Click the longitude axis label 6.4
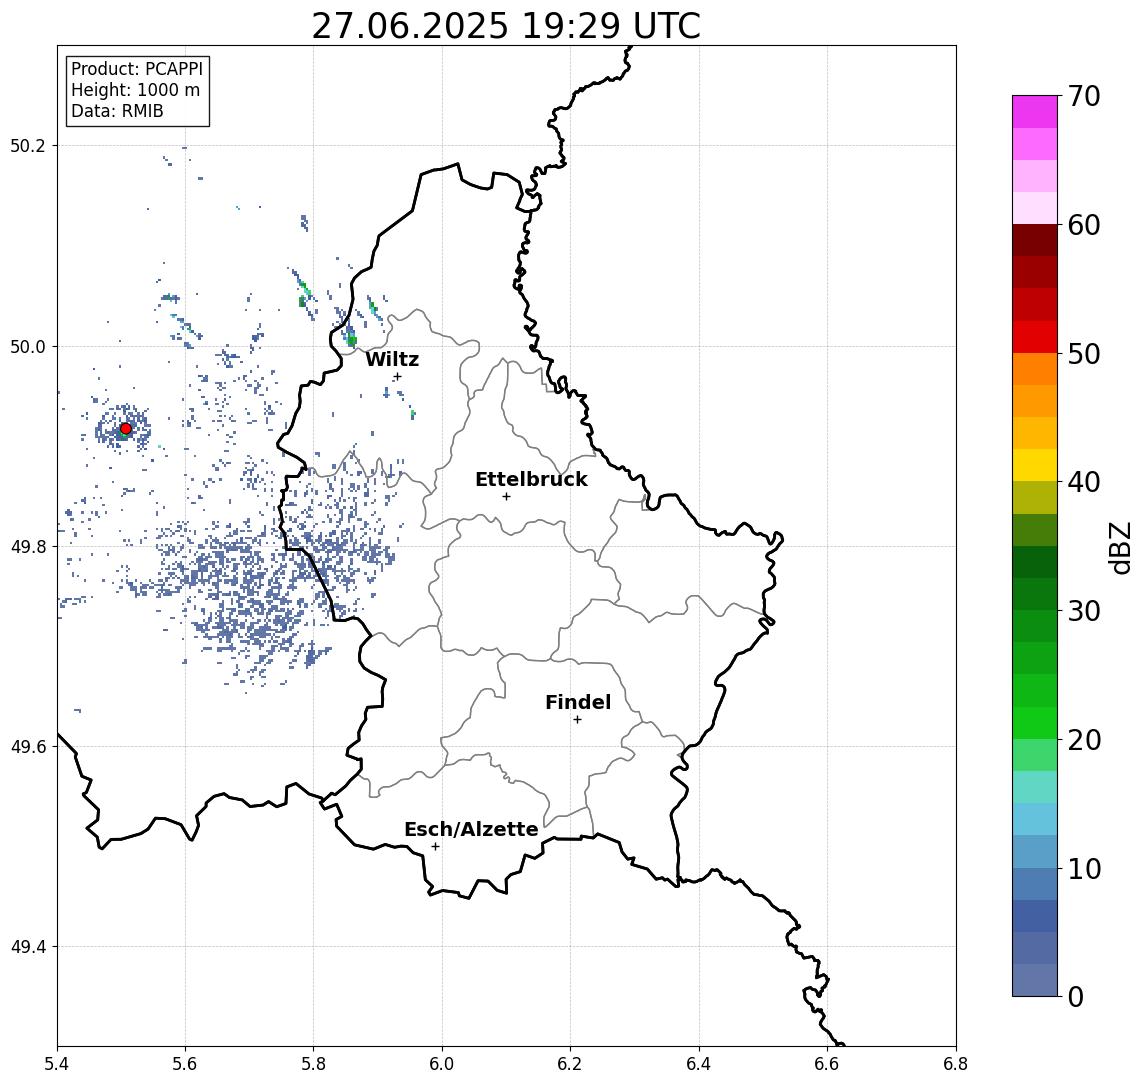Image resolution: width=1145 pixels, height=1084 pixels. click(x=699, y=1064)
